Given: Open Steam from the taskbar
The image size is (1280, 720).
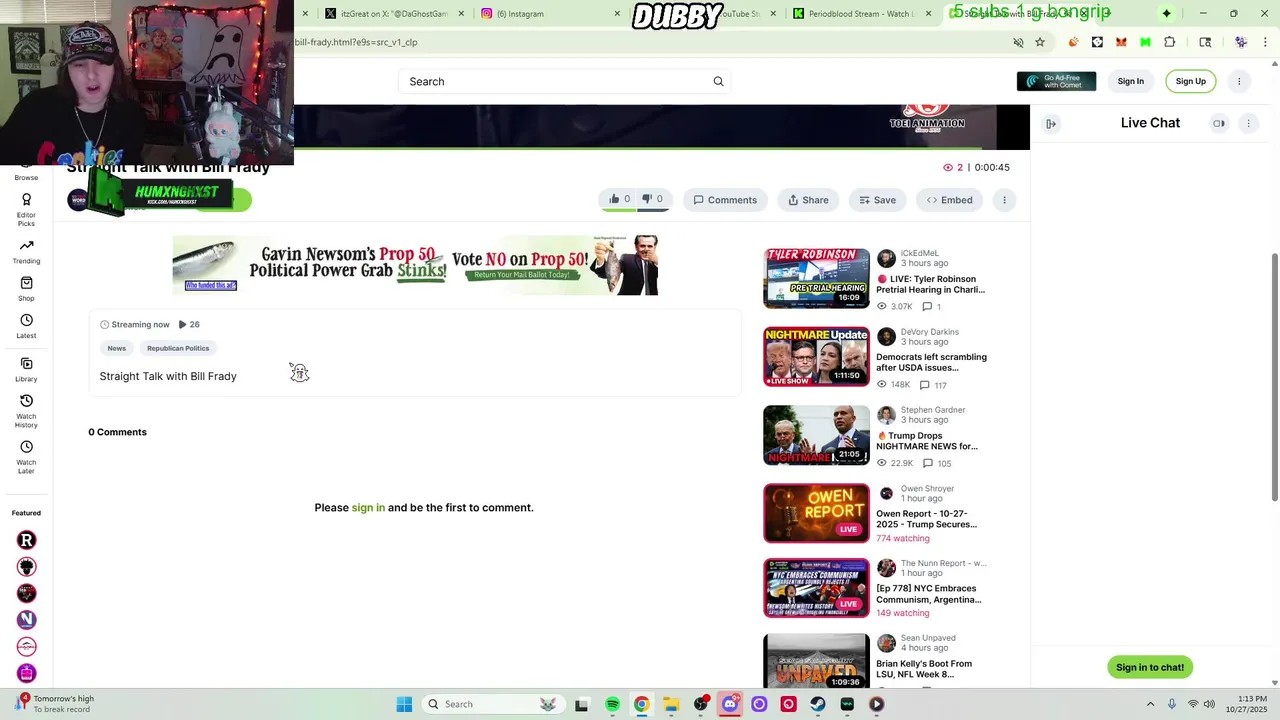Looking at the screenshot, I should point(818,704).
